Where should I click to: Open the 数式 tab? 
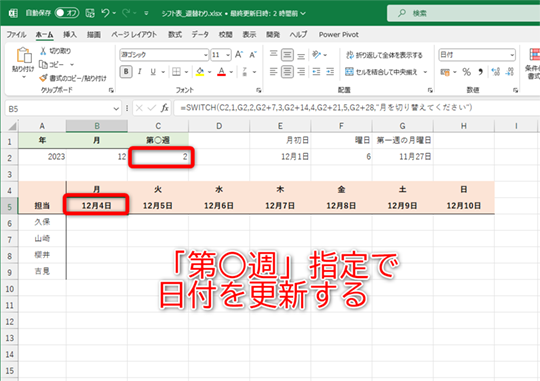coord(175,34)
